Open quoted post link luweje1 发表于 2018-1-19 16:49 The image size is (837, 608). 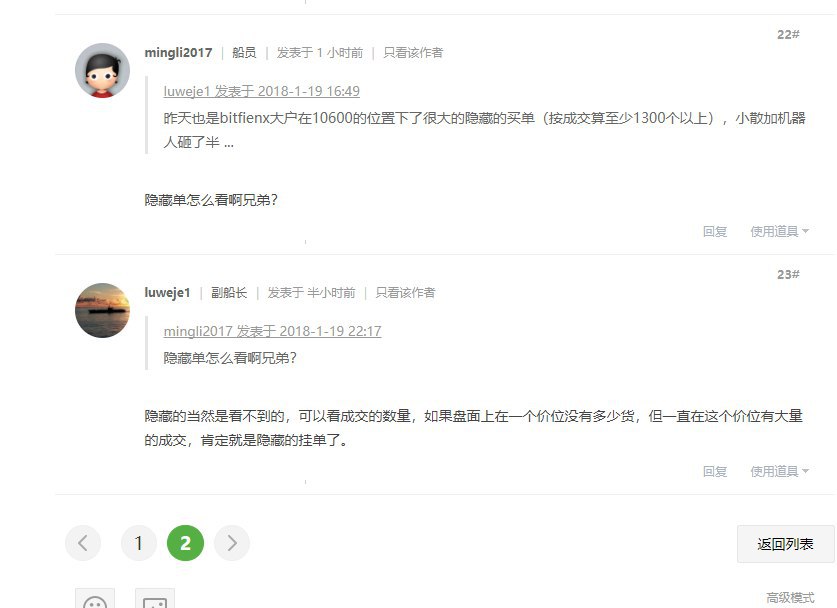point(262,91)
